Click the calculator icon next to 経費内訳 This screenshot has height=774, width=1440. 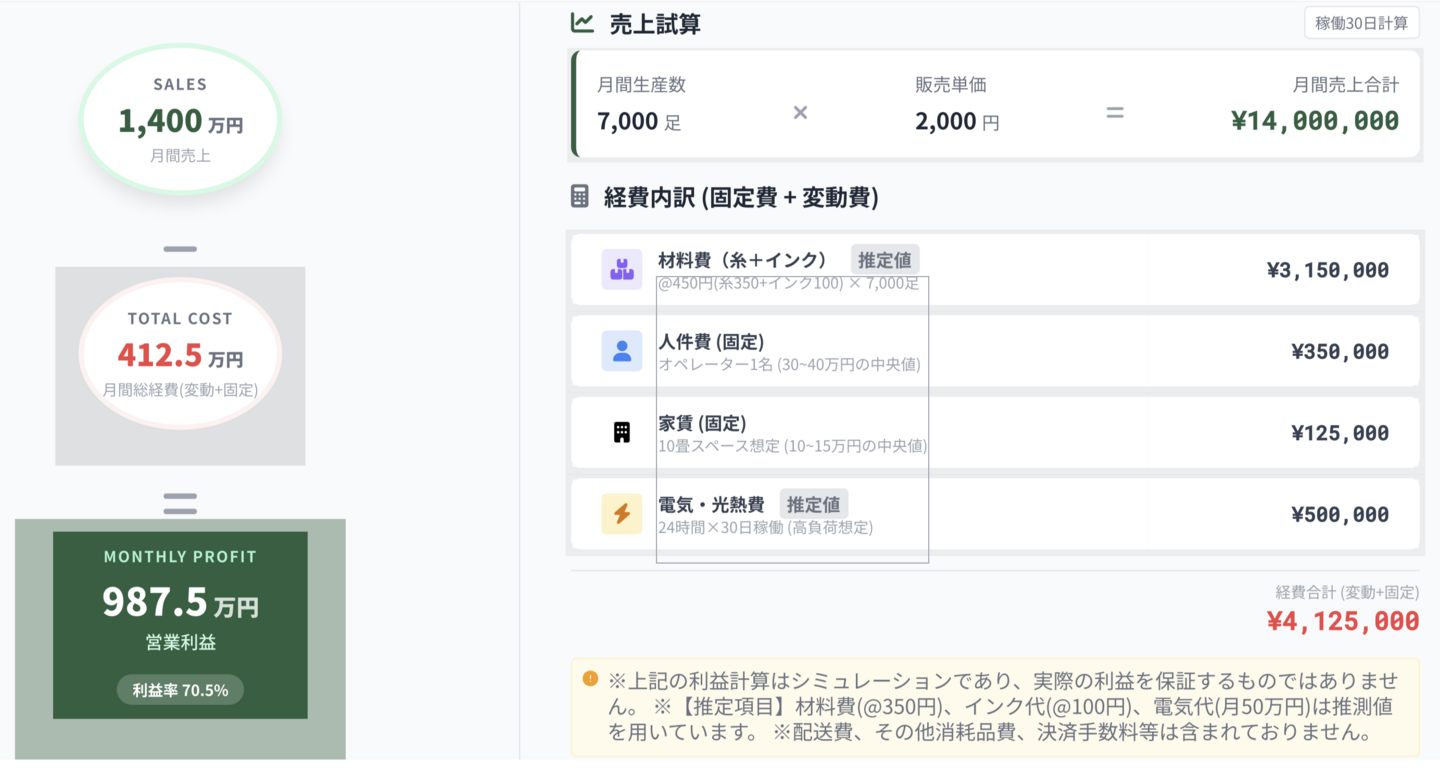coord(580,196)
